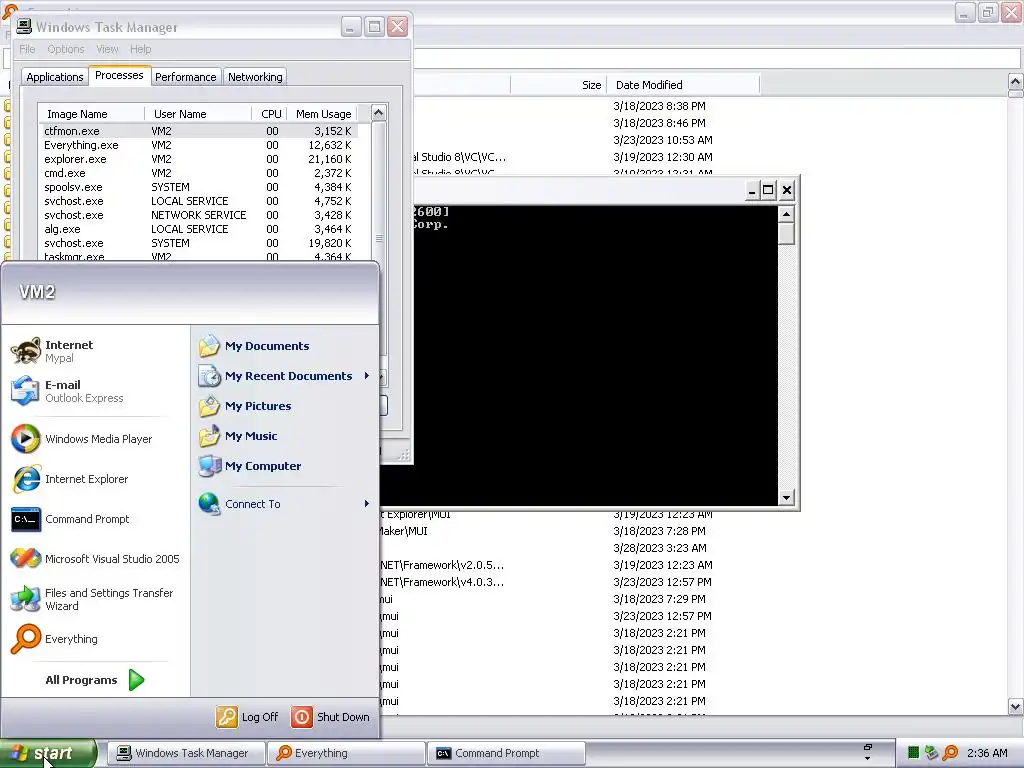
Task: Expand All Programs list
Action: tap(95, 680)
